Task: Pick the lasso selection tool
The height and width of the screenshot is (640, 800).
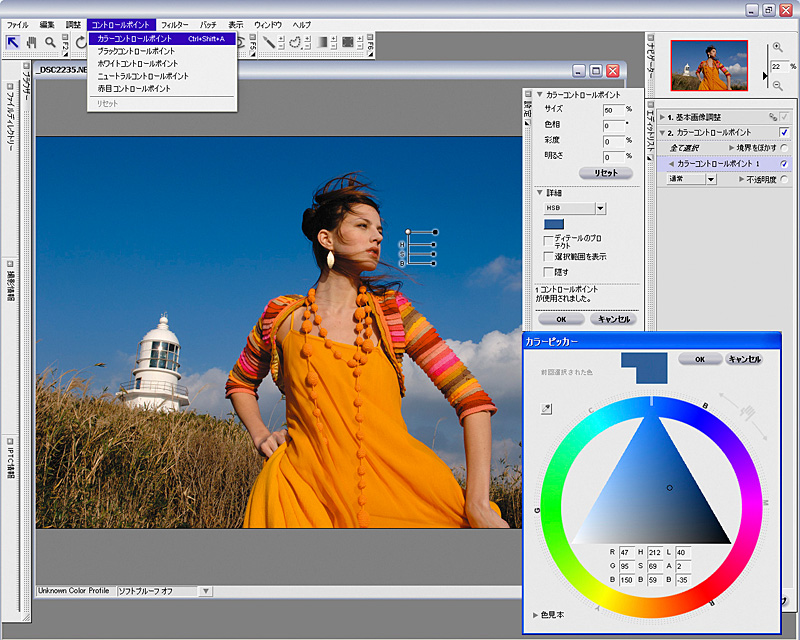Action: point(295,42)
